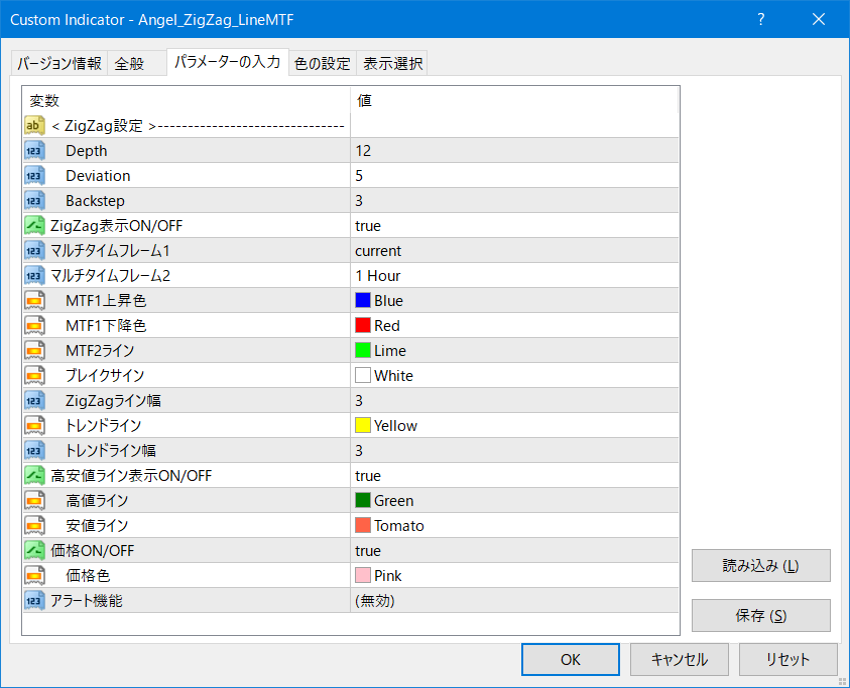Open the Green color value dropdown
850x688 pixels.
pyautogui.click(x=514, y=500)
